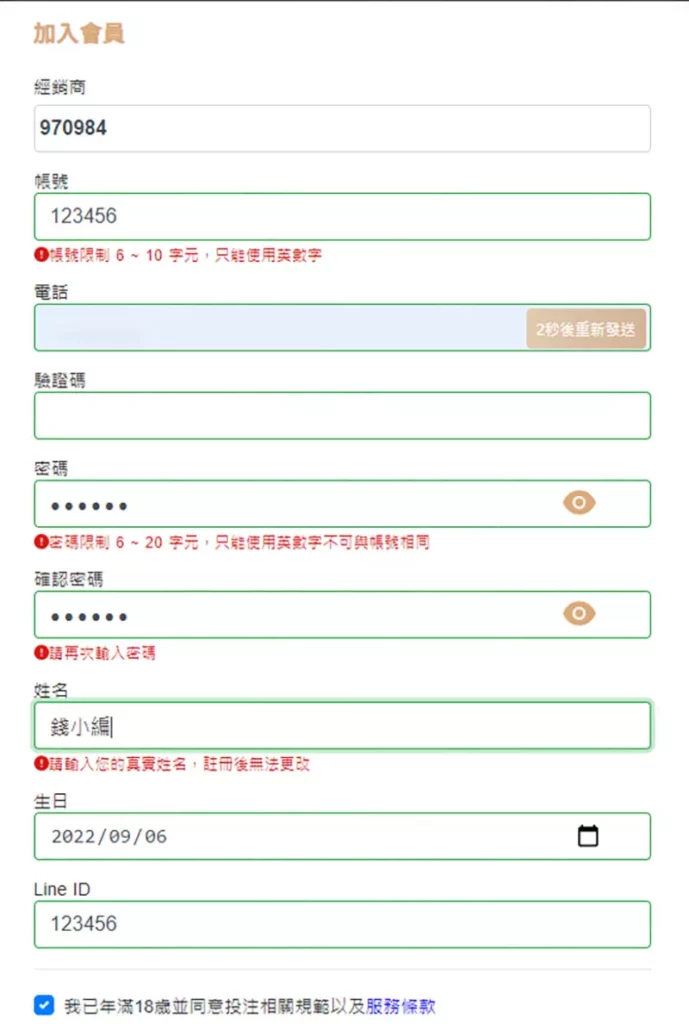Click the 請再次輸入密碼 error text
This screenshot has width=689, height=1024.
(95, 655)
